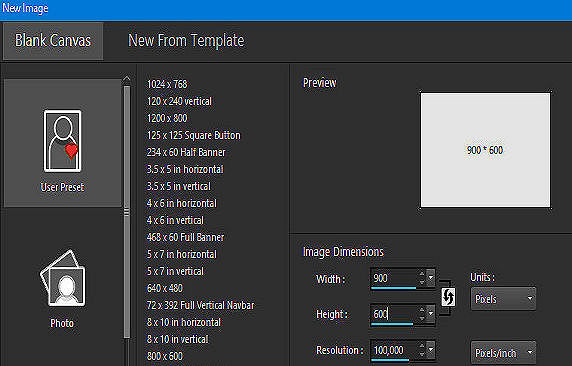
Task: Increase Width with the up arrow
Action: [422, 273]
